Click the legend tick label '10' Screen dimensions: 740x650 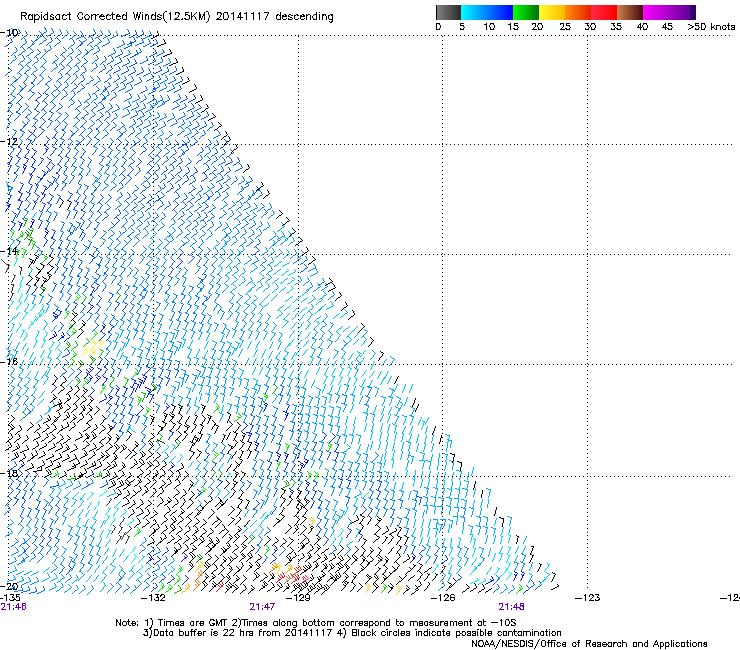(489, 27)
